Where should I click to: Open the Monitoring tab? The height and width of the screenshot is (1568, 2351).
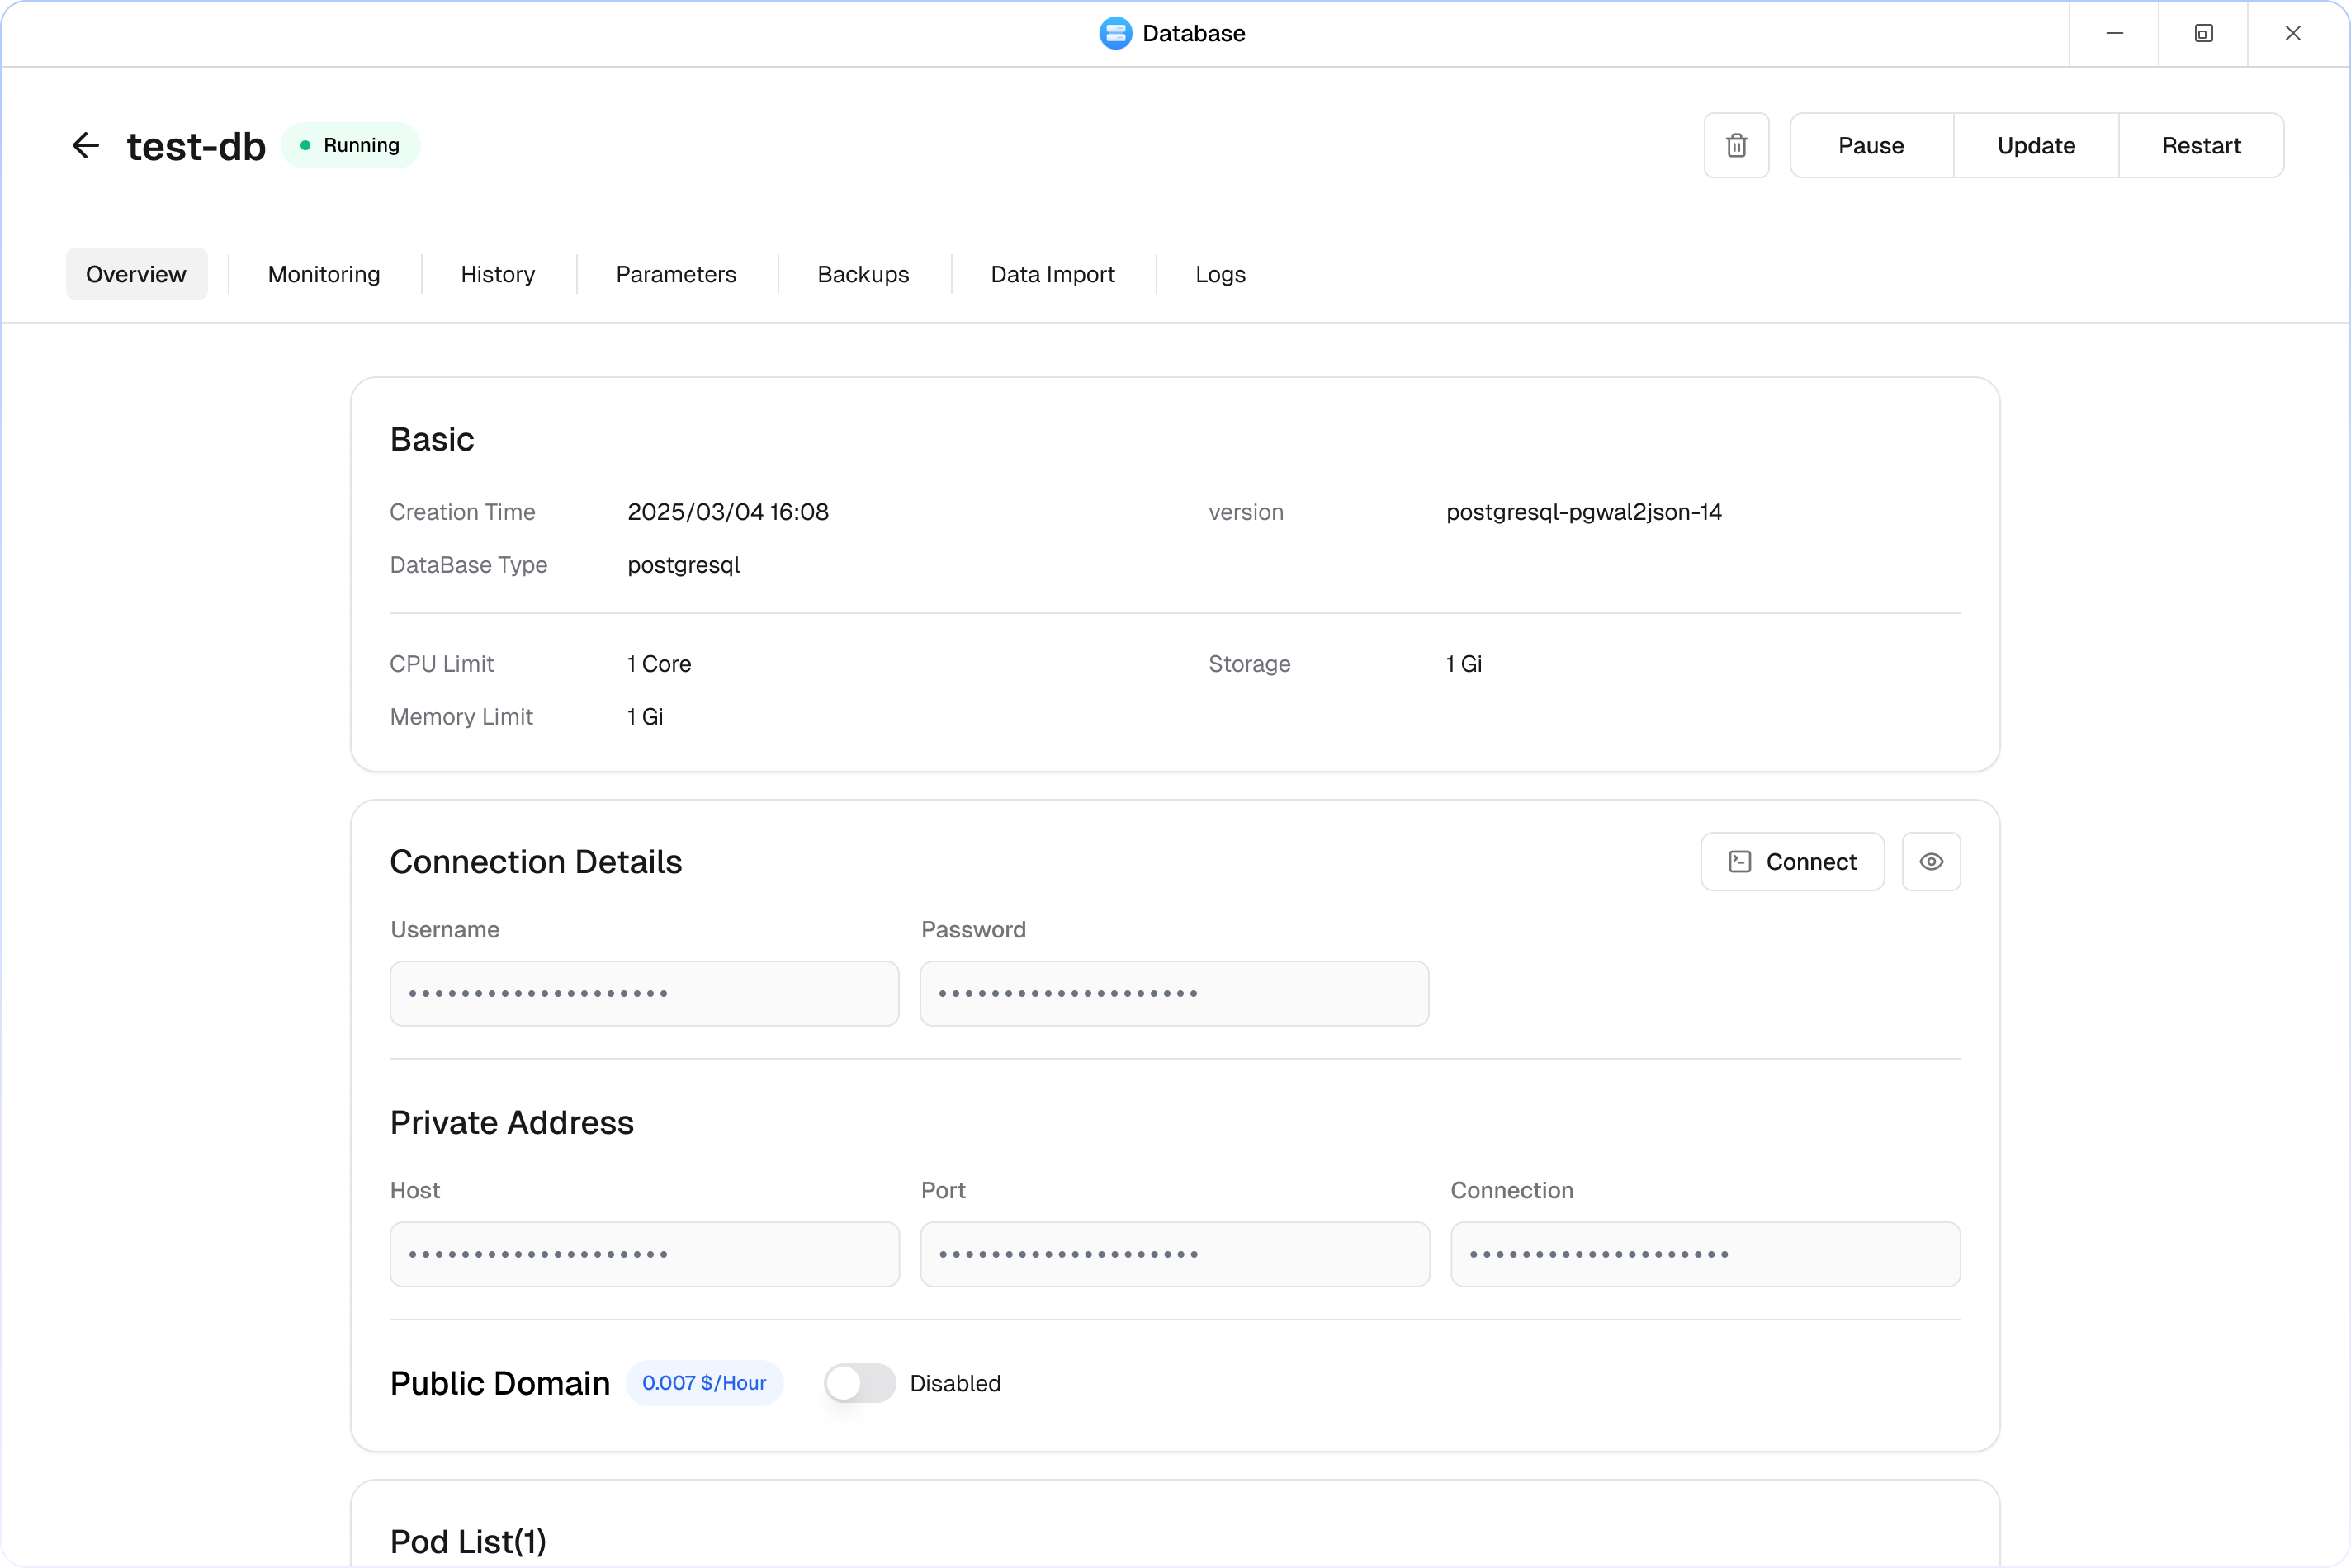click(324, 274)
